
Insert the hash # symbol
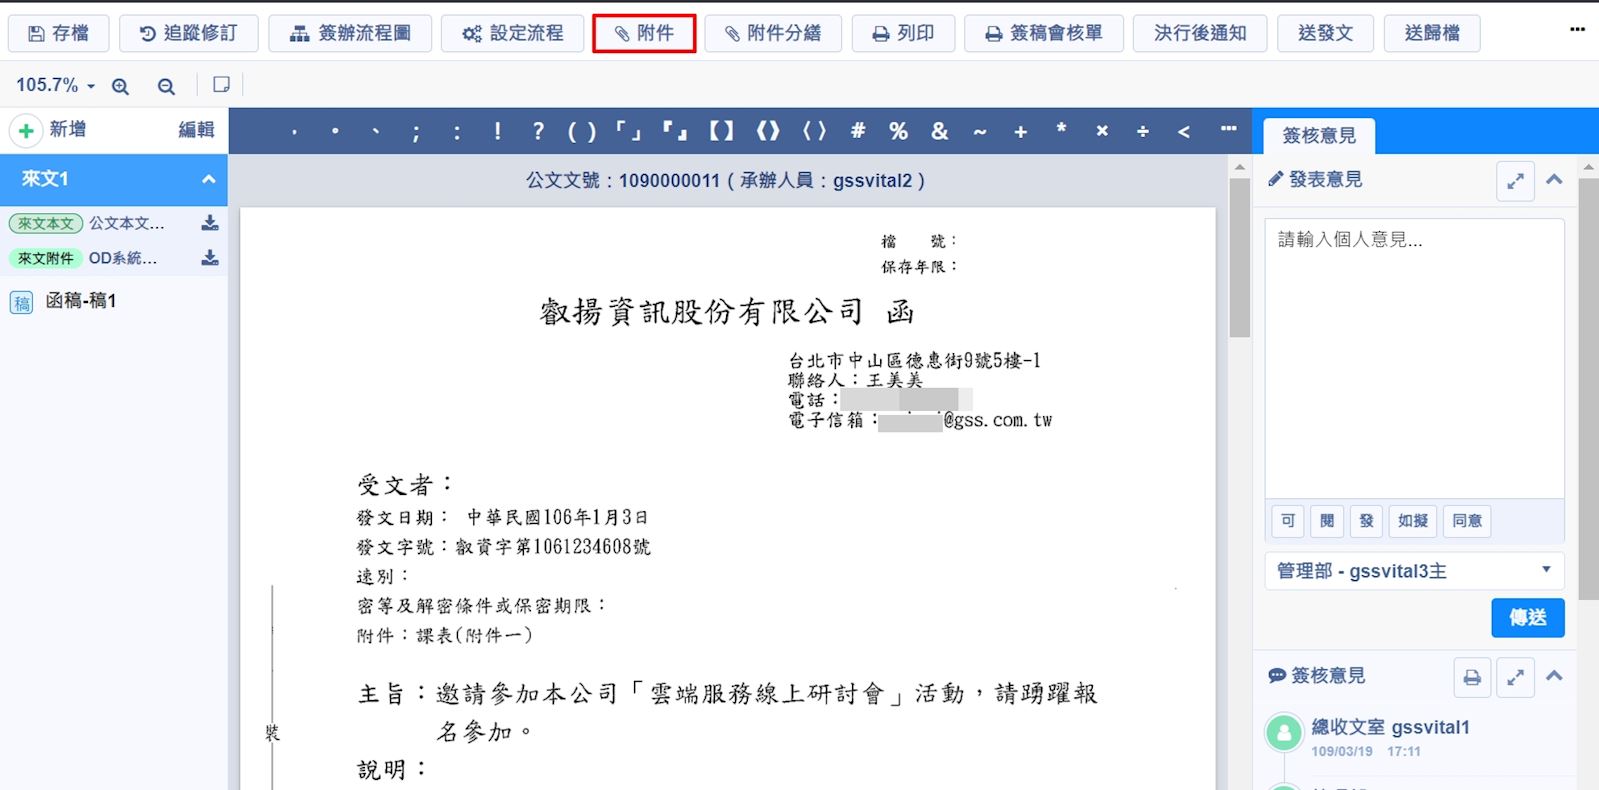(858, 131)
